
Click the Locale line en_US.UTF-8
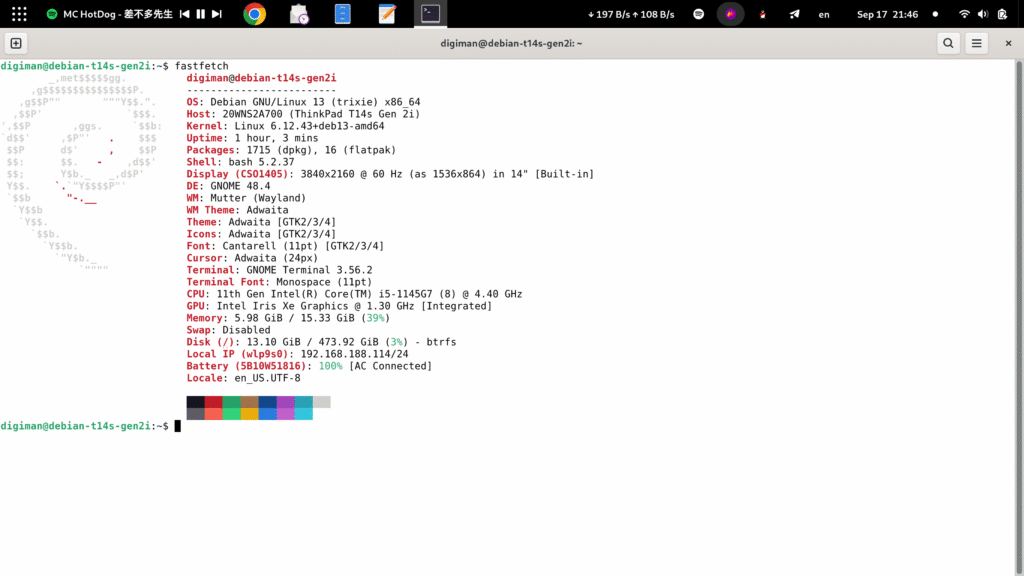coord(244,378)
